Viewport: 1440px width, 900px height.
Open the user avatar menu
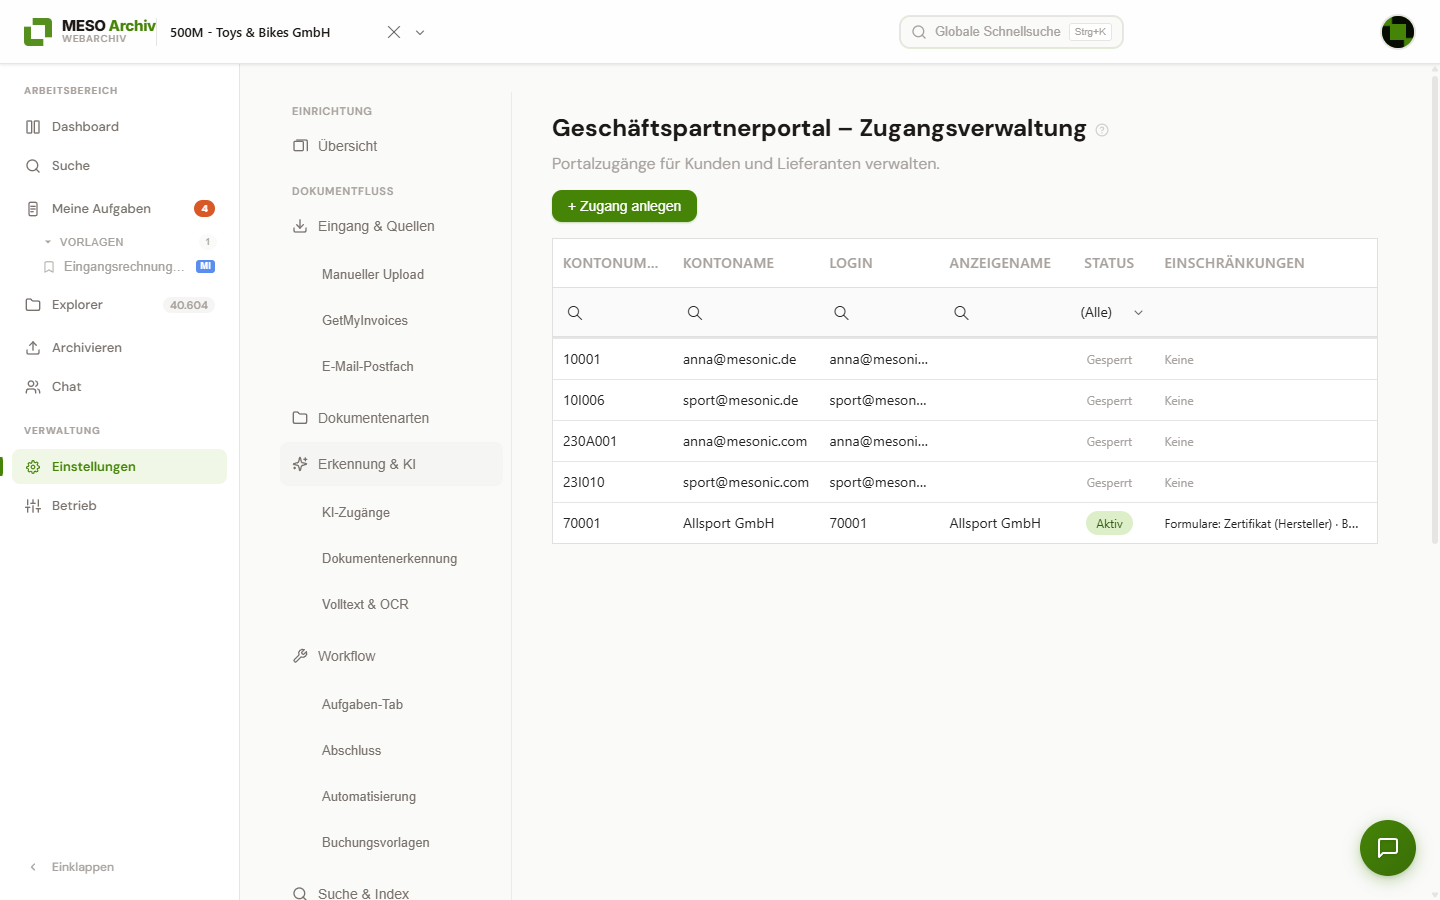click(x=1398, y=32)
